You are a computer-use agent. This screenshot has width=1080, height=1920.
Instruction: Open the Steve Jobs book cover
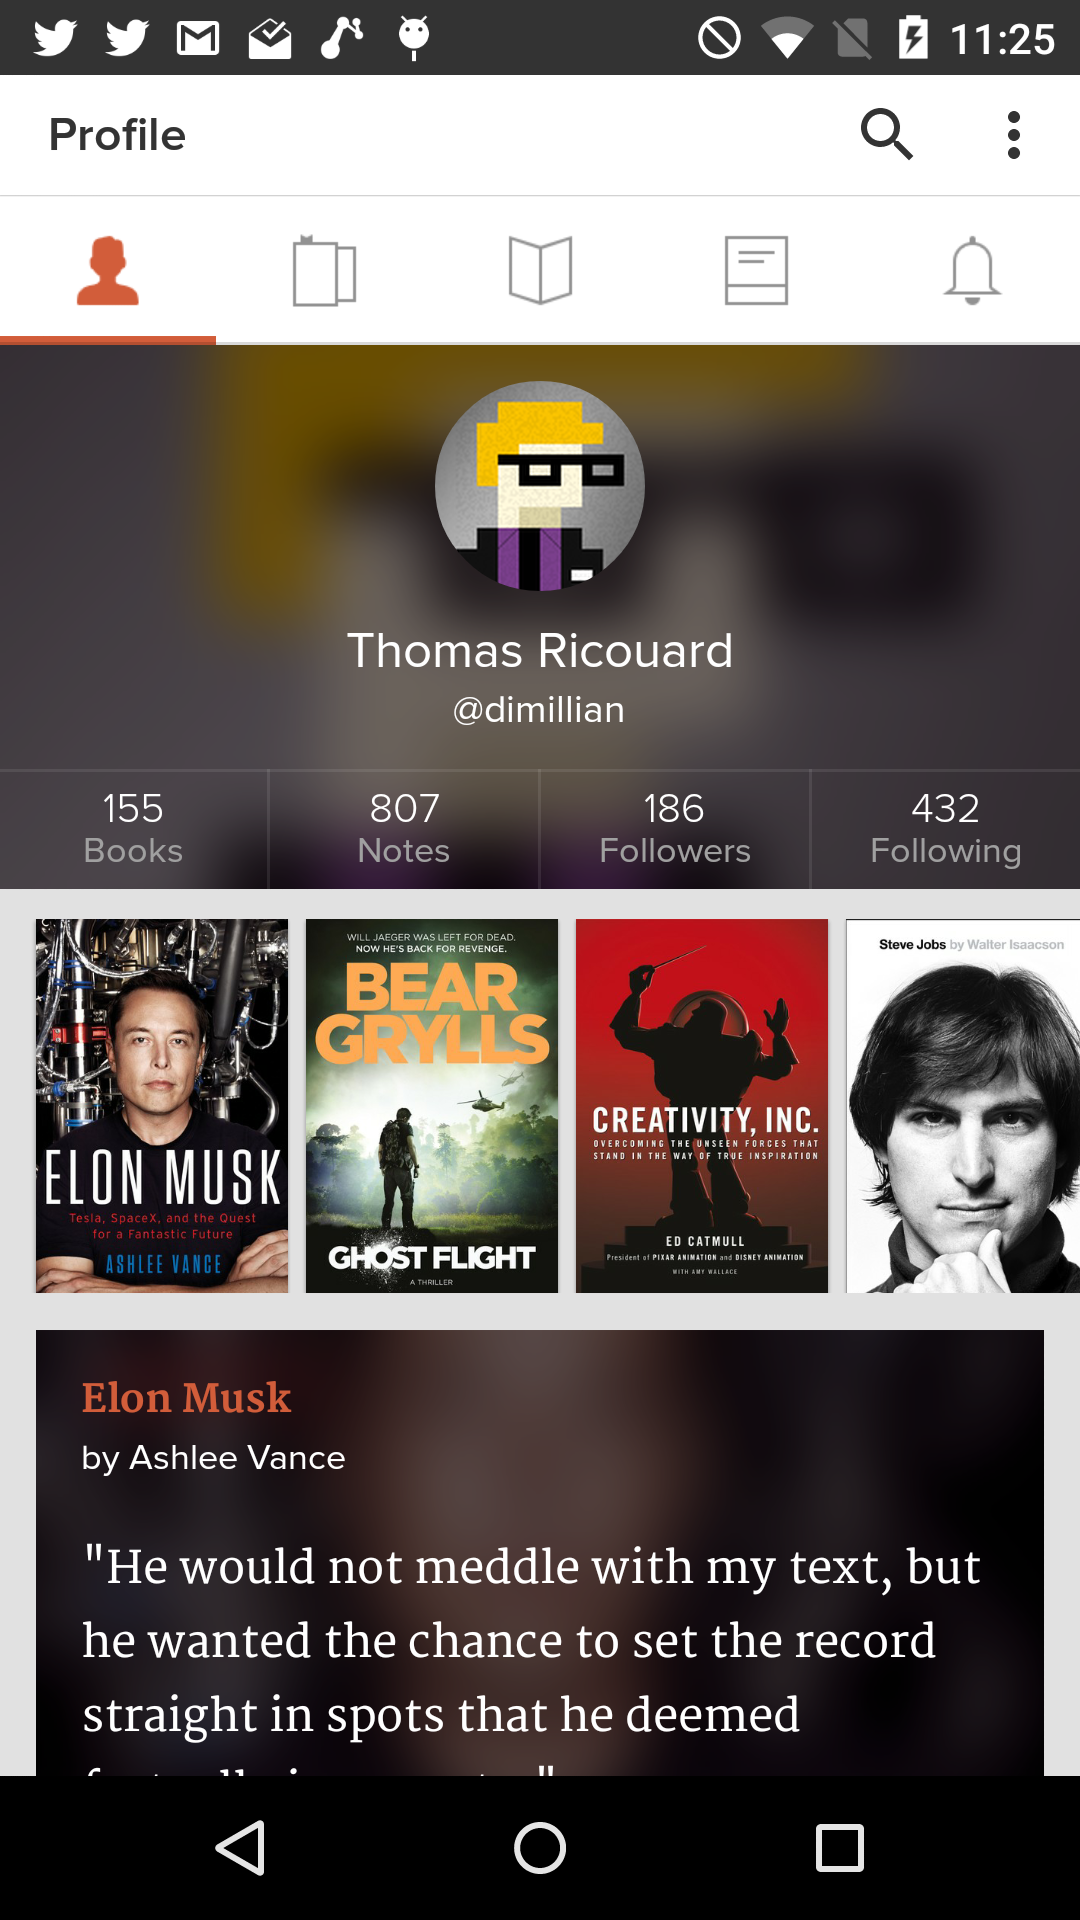click(x=963, y=1106)
